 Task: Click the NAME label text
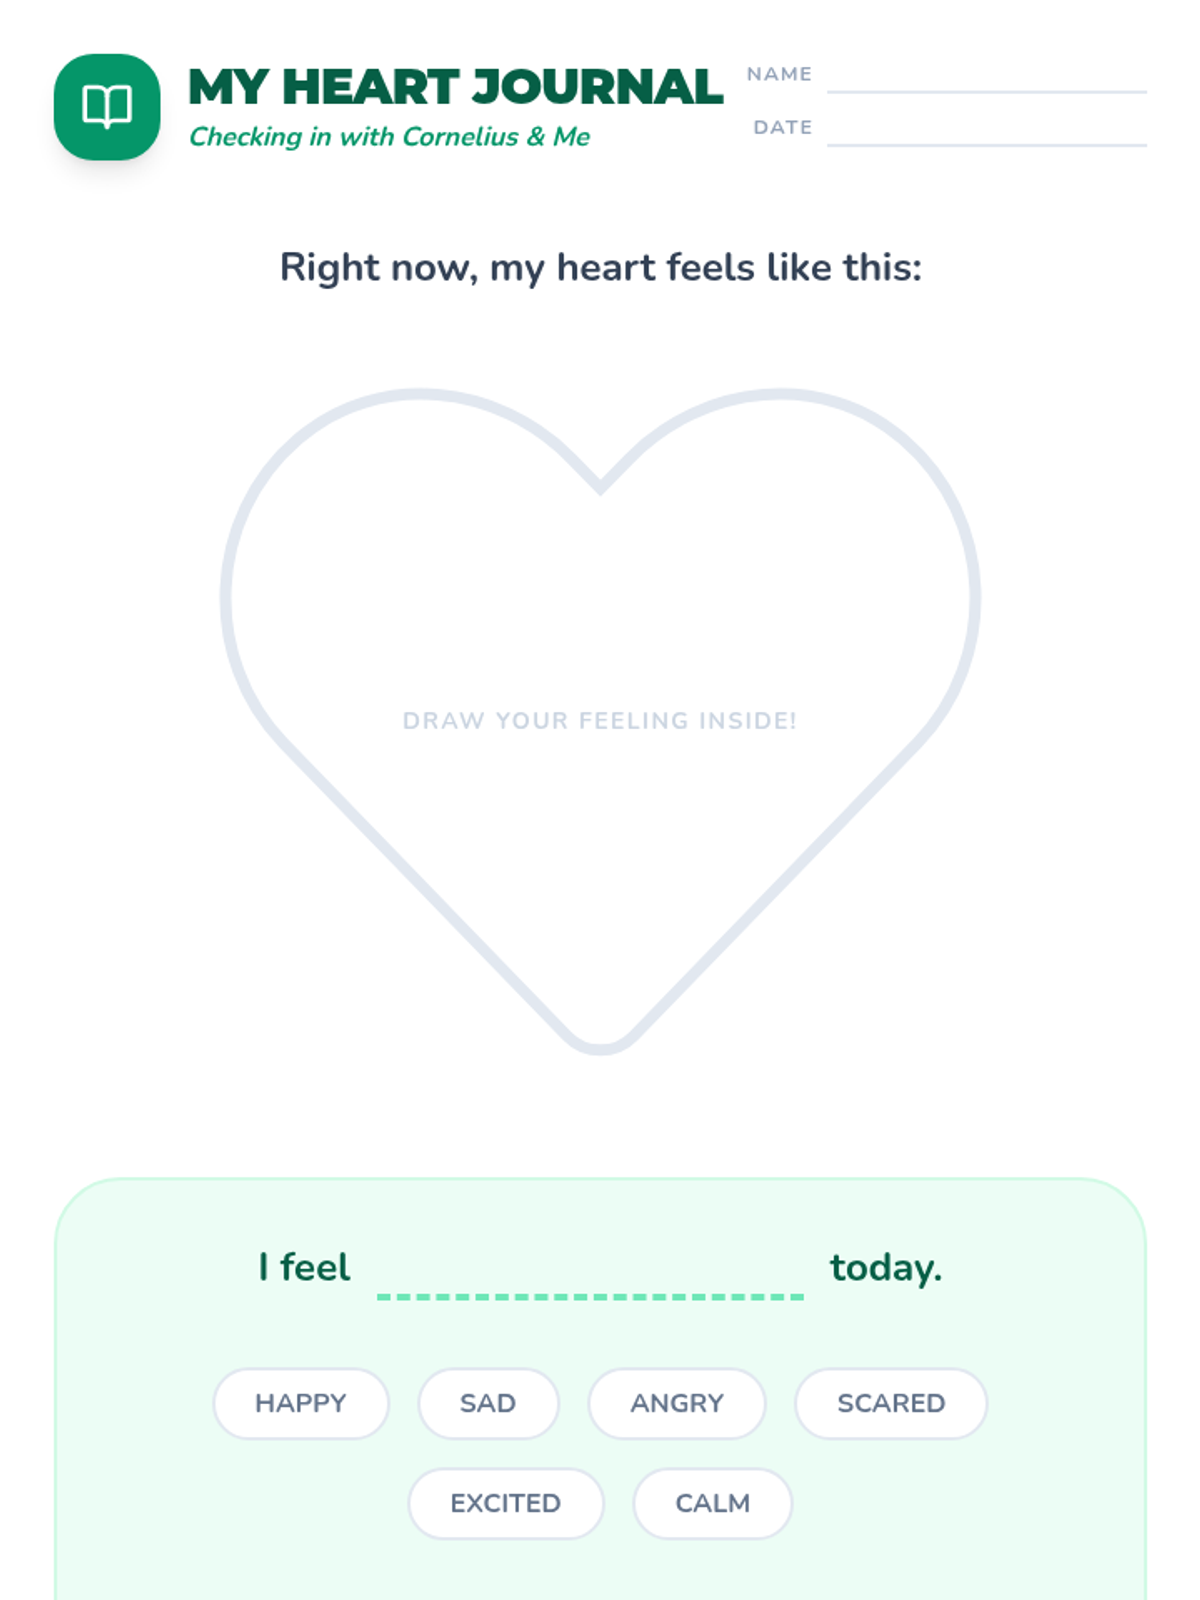[x=779, y=74]
